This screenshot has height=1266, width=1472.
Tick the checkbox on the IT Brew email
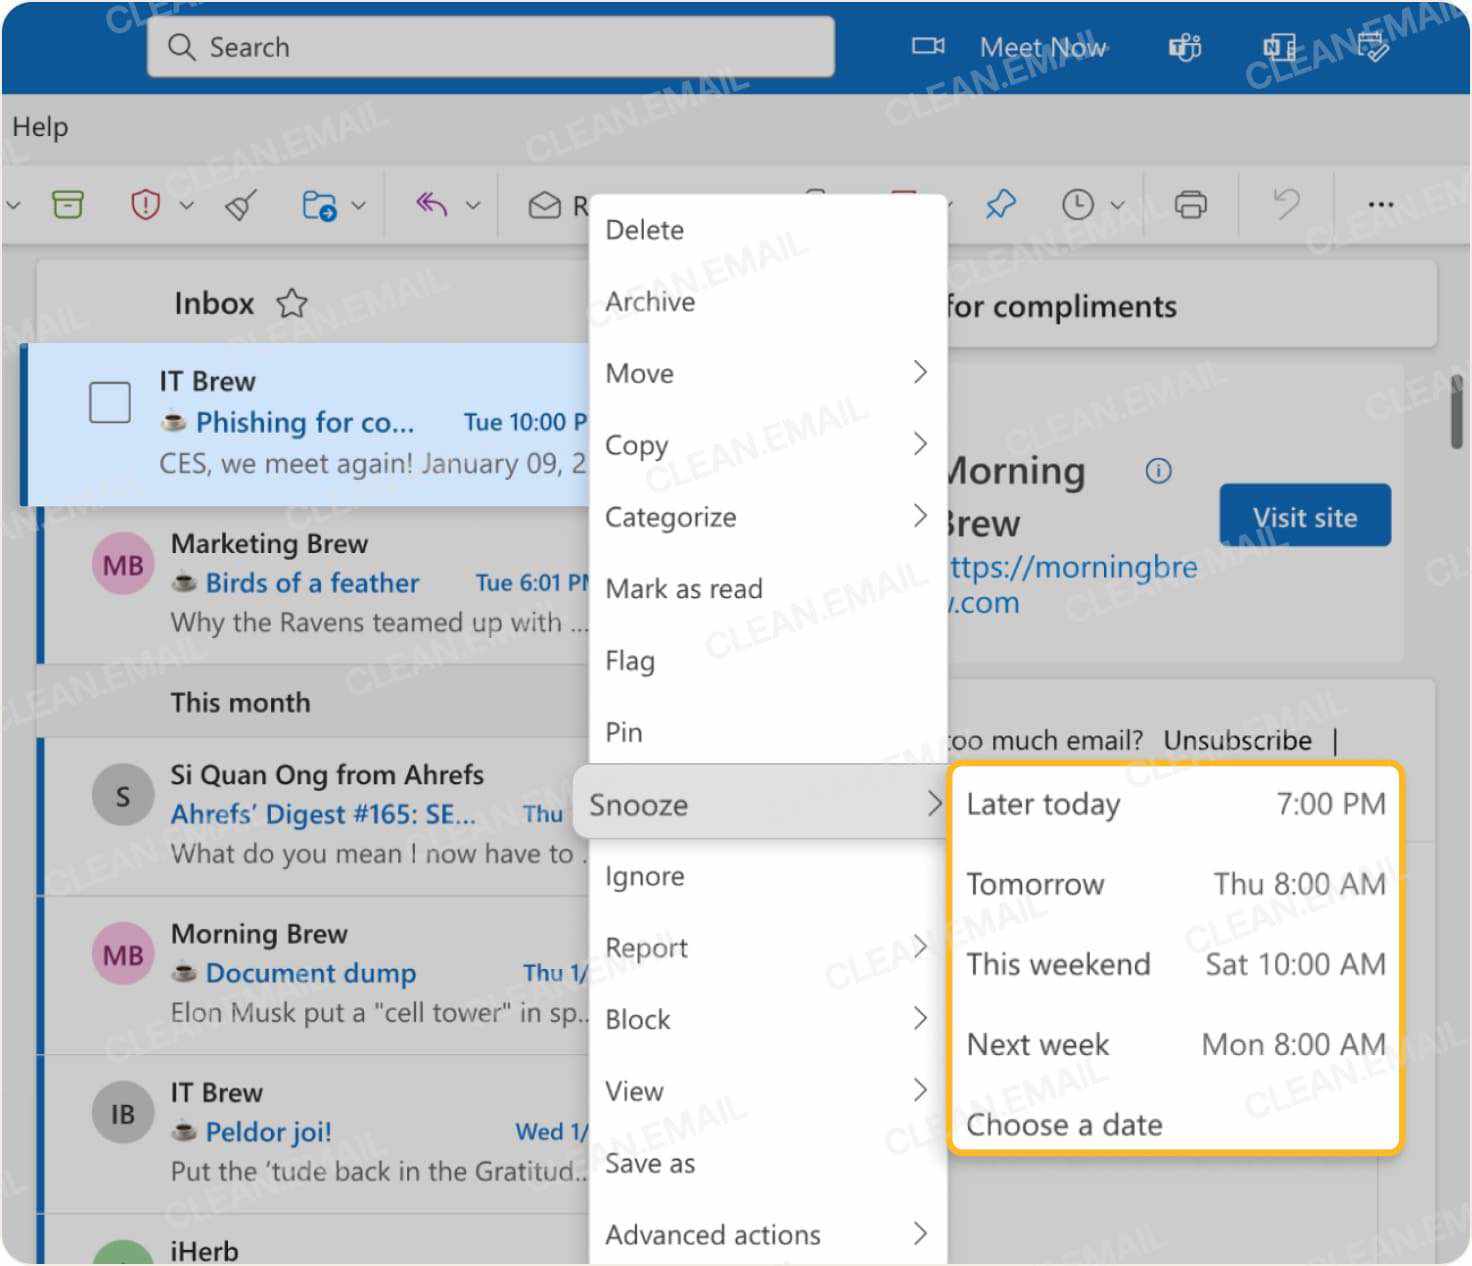coord(110,402)
